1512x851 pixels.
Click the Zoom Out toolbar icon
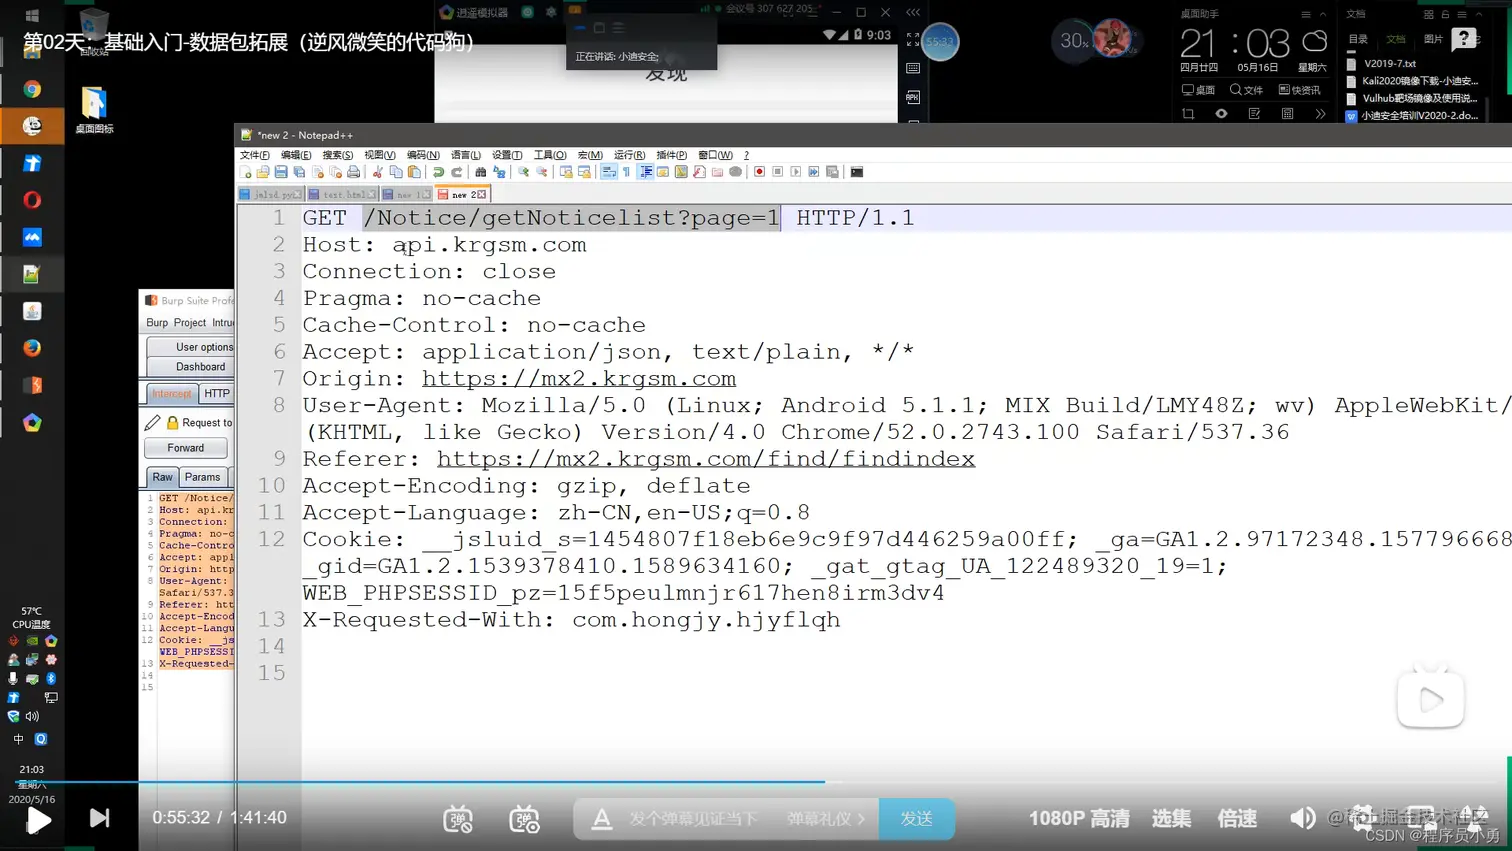tap(541, 172)
